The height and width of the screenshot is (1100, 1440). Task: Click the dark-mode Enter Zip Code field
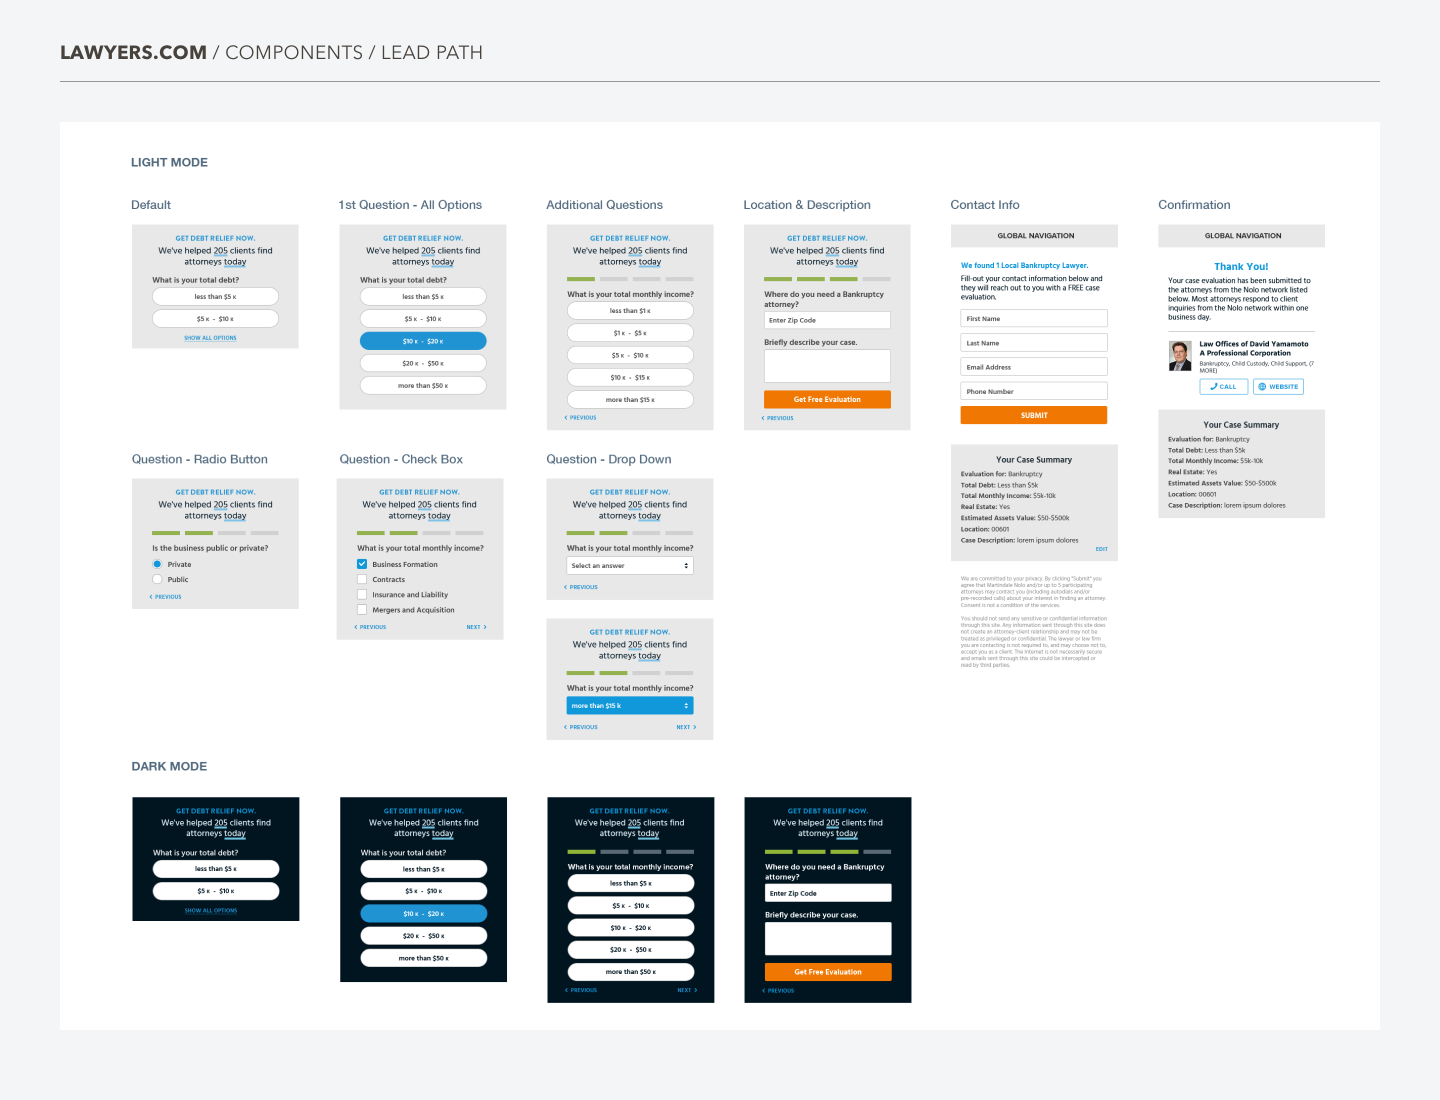pyautogui.click(x=828, y=893)
